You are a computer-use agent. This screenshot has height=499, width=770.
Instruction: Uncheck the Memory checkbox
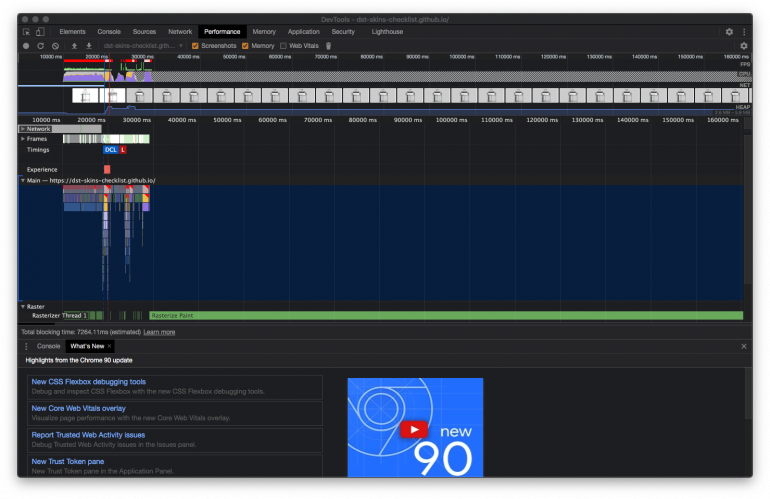[x=245, y=45]
